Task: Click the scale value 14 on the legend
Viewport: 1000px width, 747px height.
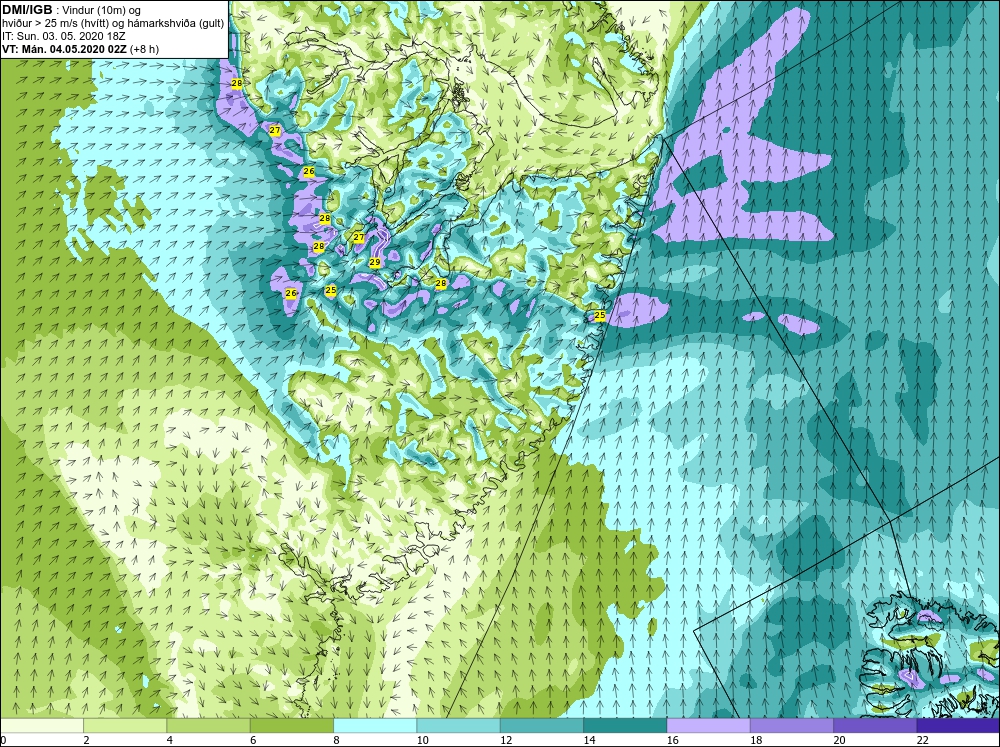Action: pyautogui.click(x=589, y=740)
